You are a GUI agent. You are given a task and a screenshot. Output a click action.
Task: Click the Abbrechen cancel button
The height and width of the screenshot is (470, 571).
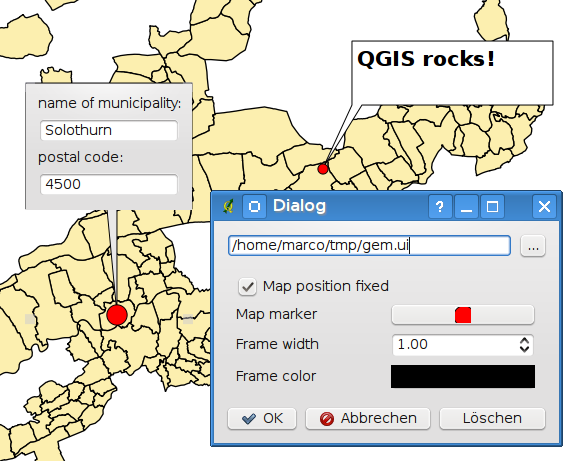tap(368, 419)
